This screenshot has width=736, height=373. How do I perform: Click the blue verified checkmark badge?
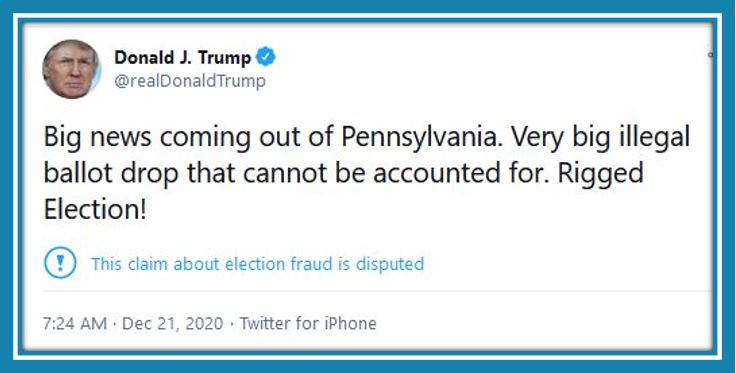(x=265, y=57)
